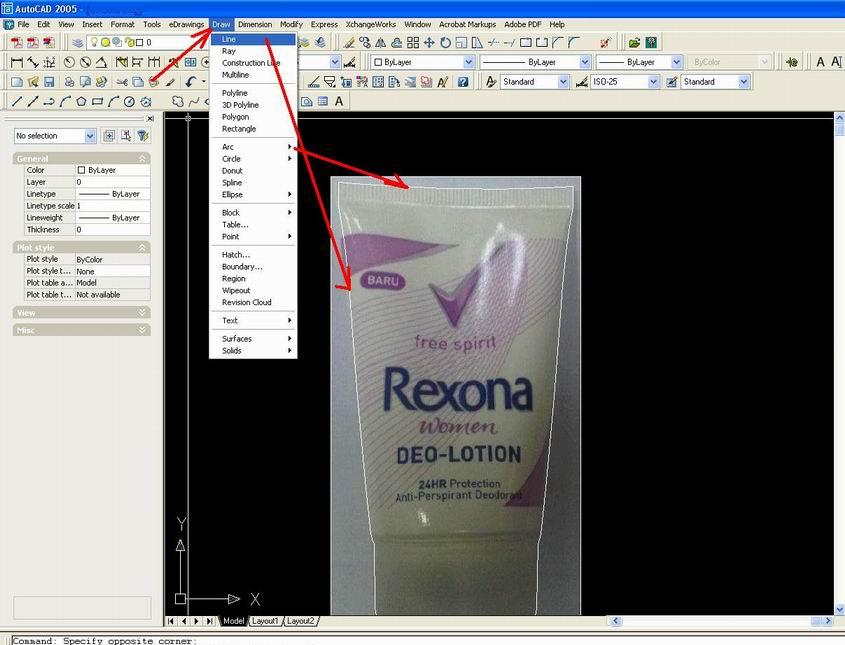
Task: Click the Undo arrow icon
Action: 190,82
